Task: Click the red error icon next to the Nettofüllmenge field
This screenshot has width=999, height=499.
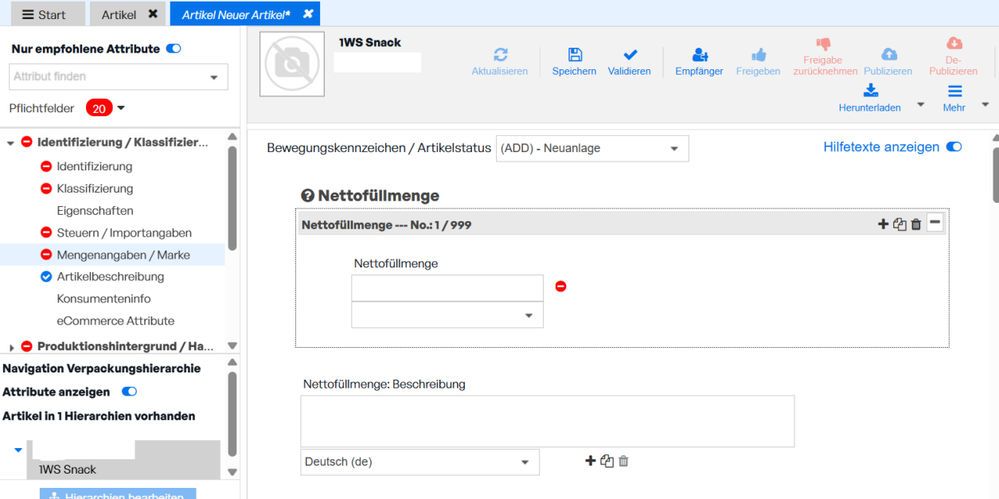Action: click(x=561, y=287)
